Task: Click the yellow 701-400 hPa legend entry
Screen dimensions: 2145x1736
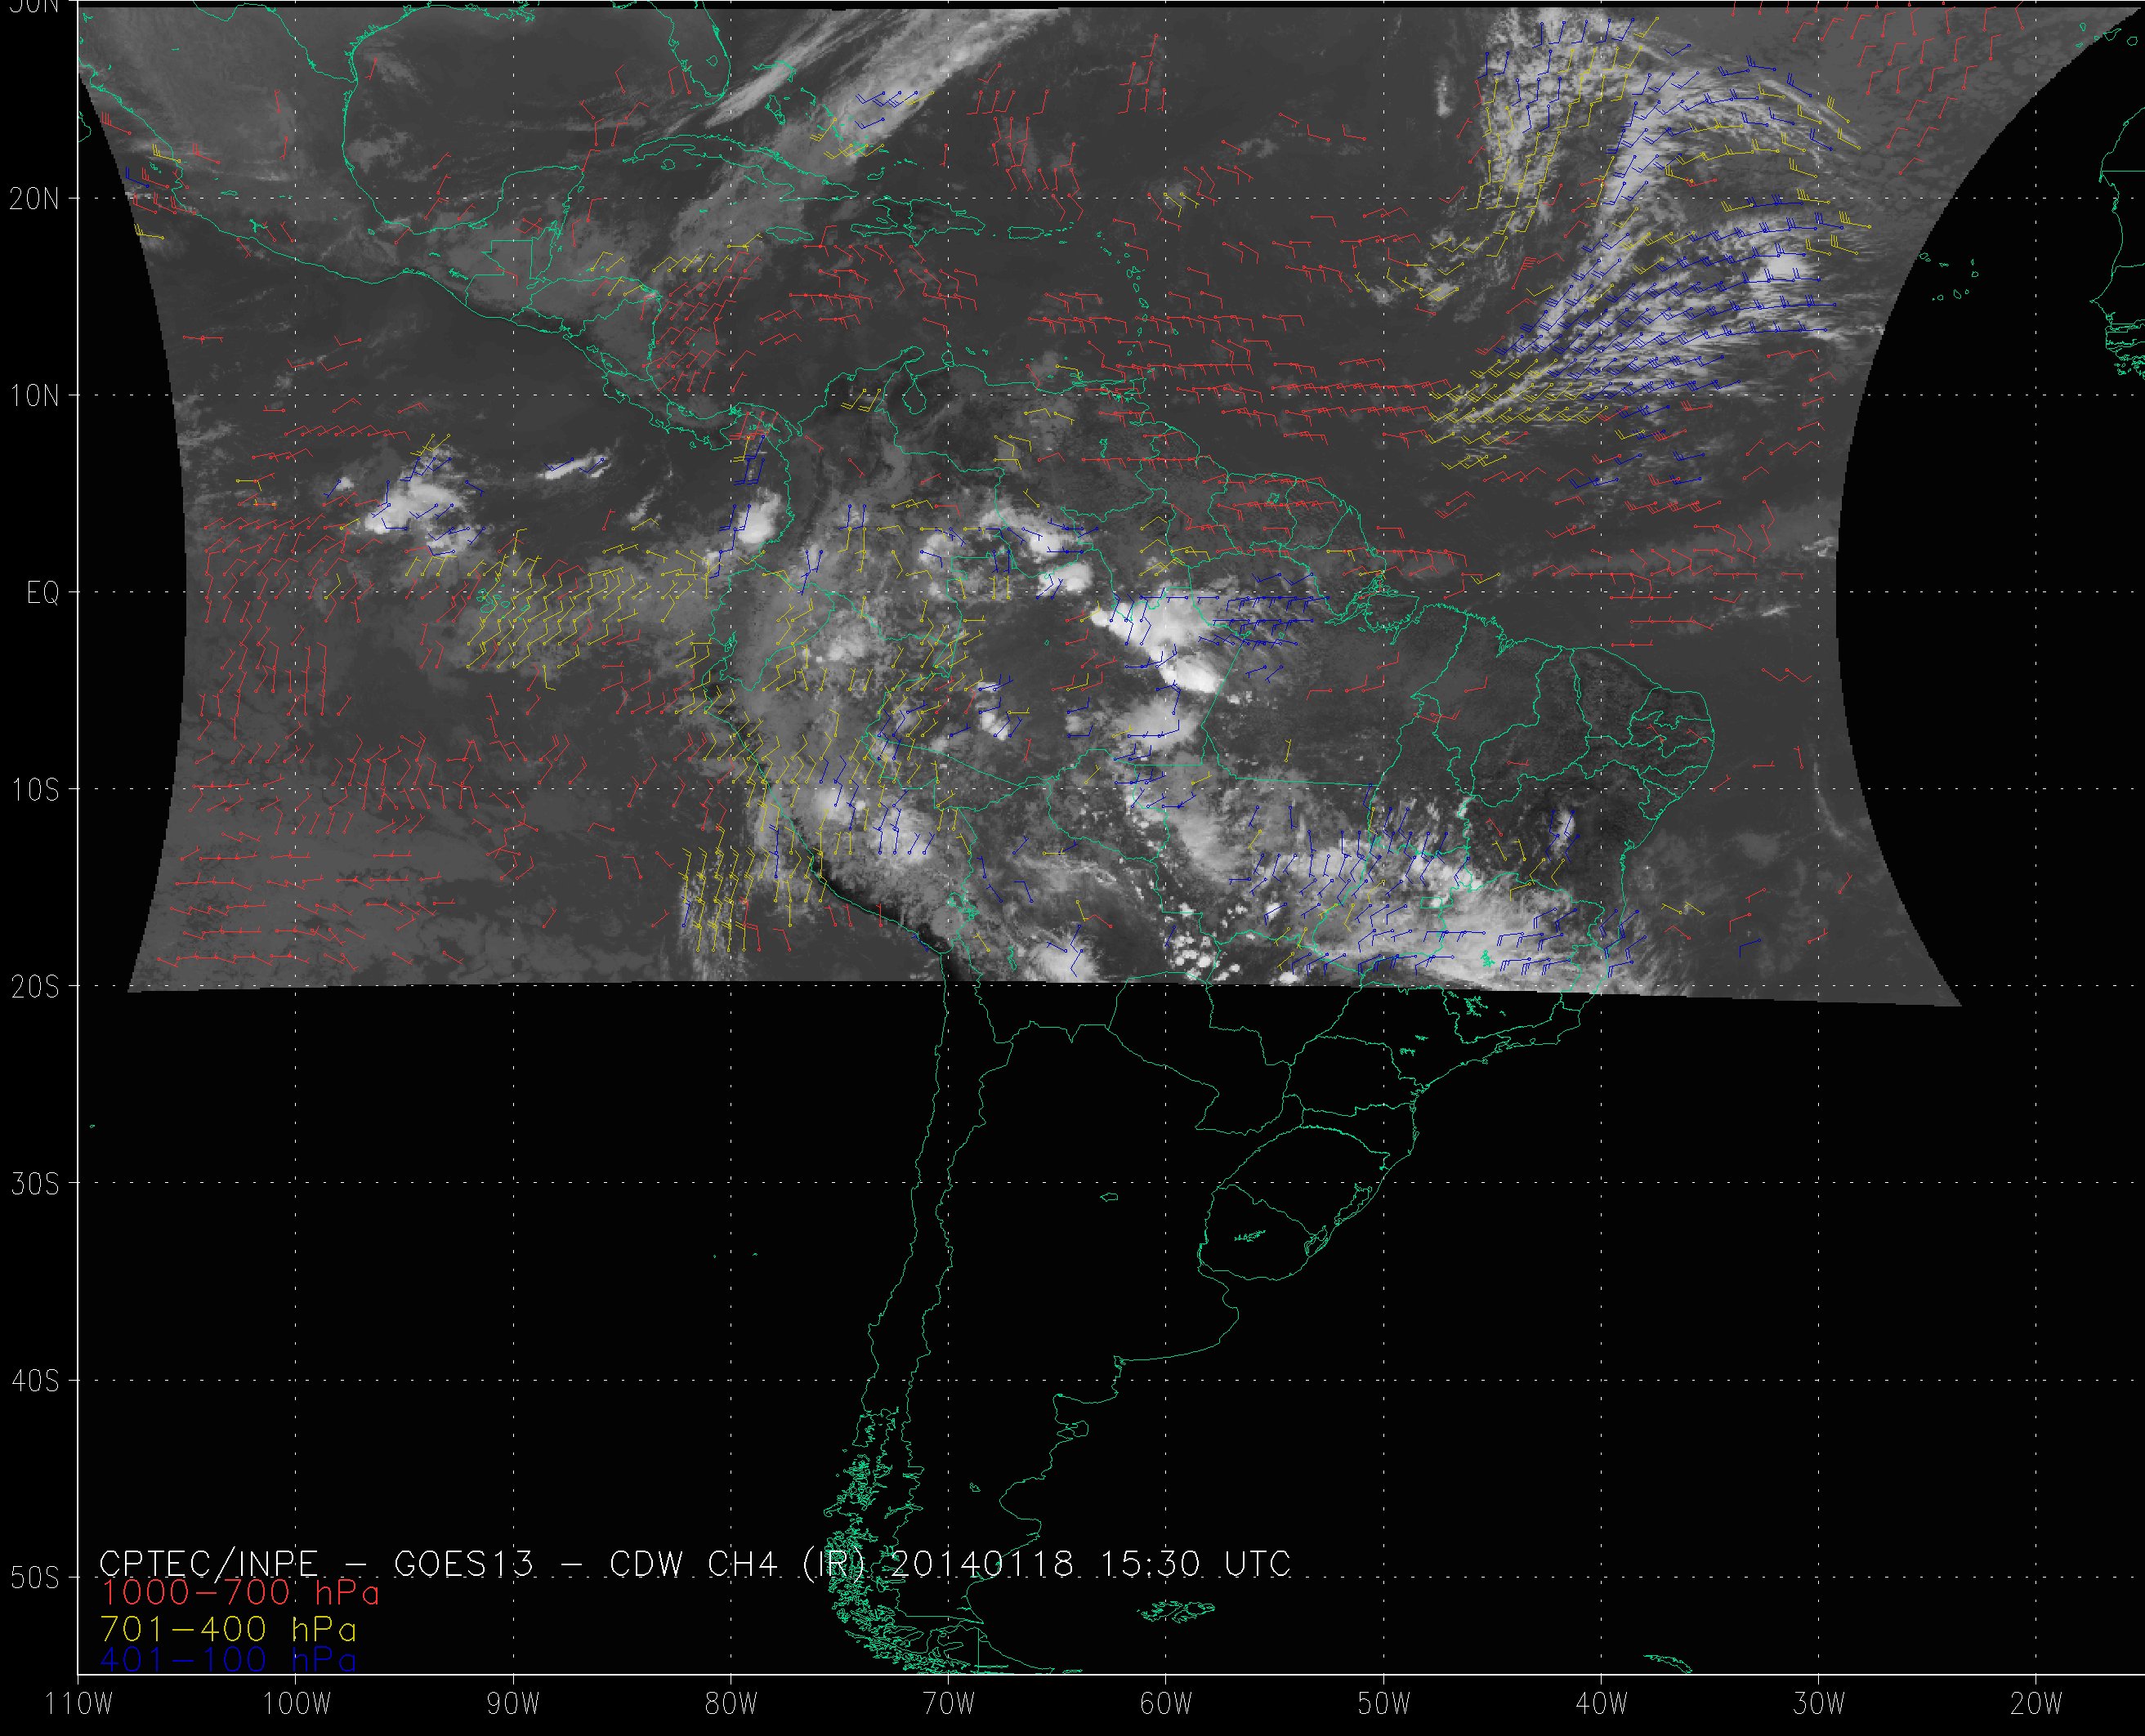Action: pos(228,1629)
